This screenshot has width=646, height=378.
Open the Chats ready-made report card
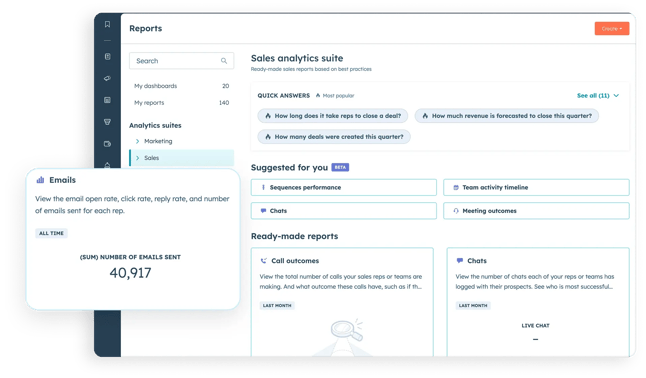[x=538, y=302]
